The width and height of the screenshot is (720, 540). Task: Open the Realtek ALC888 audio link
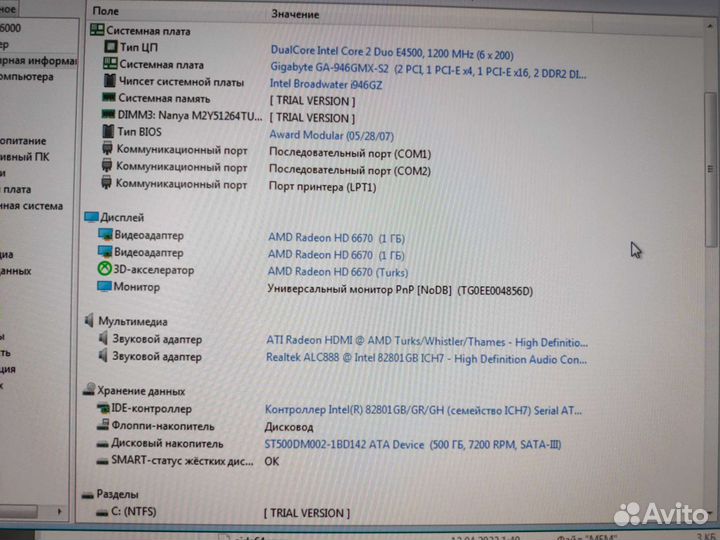[426, 359]
